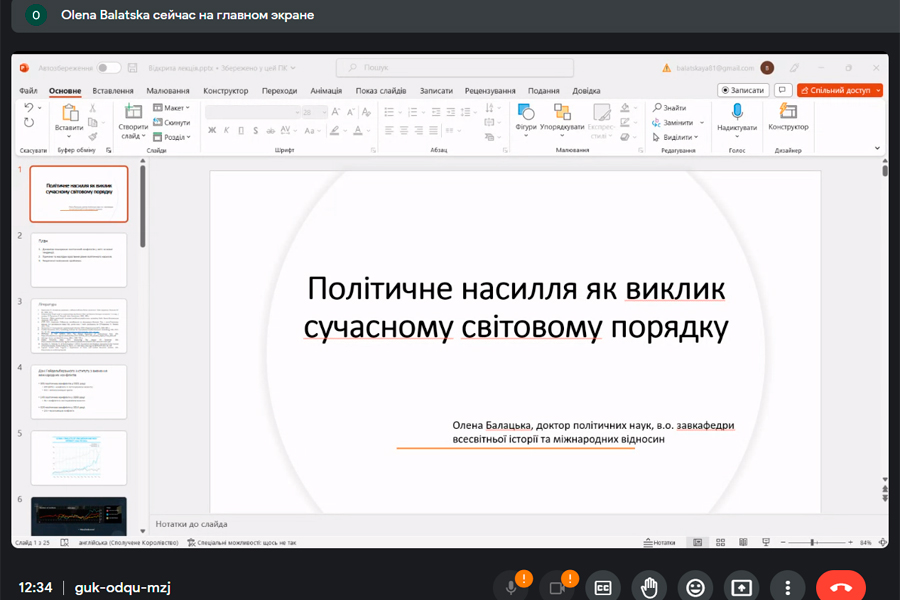Toggle the meeting microphone button
This screenshot has width=900, height=600.
pyautogui.click(x=511, y=587)
